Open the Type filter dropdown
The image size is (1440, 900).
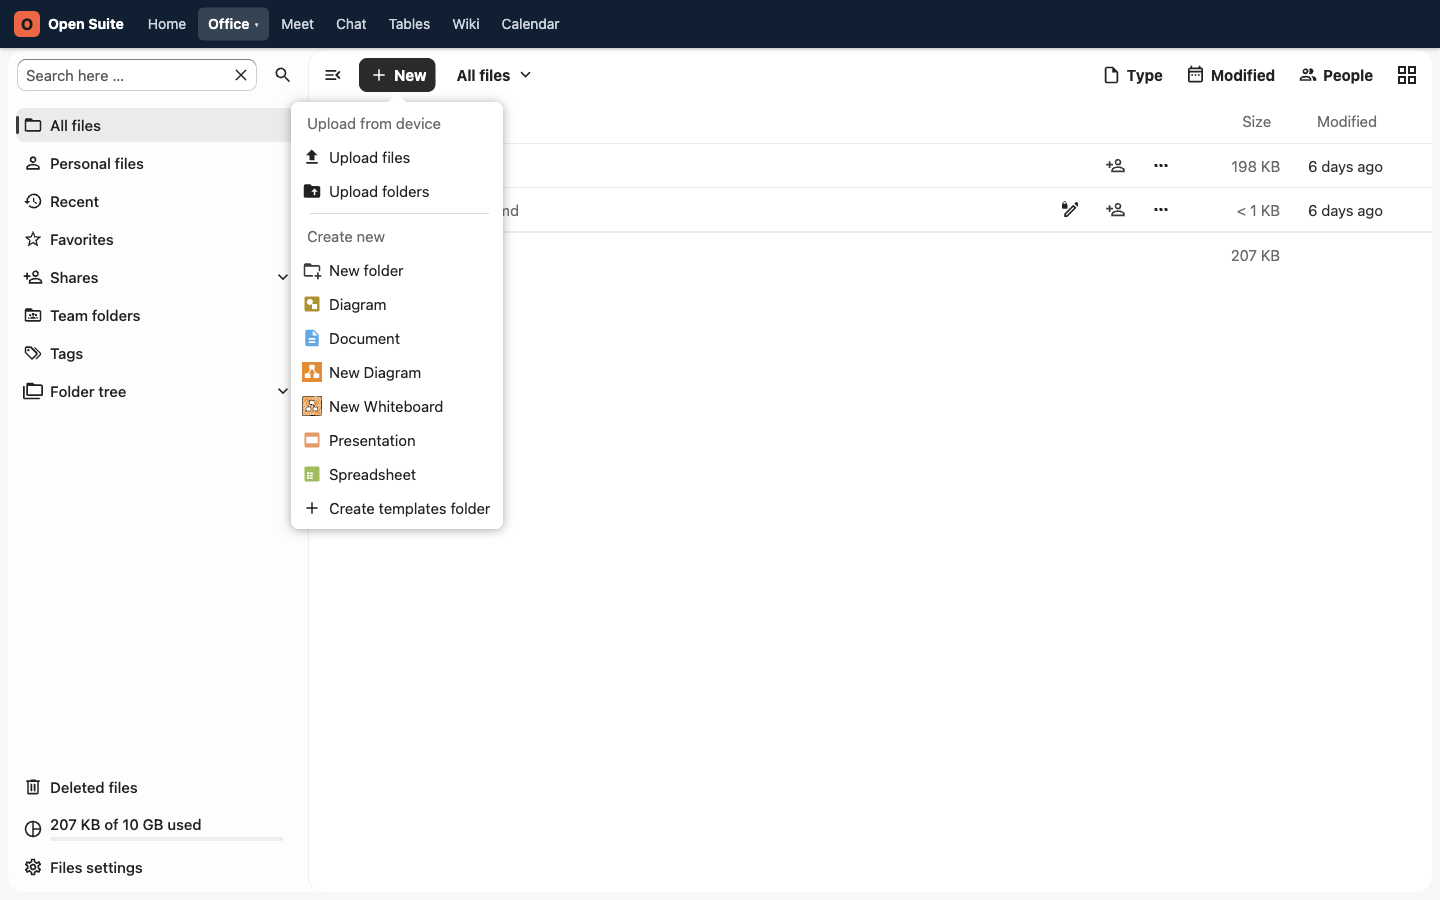coord(1133,75)
